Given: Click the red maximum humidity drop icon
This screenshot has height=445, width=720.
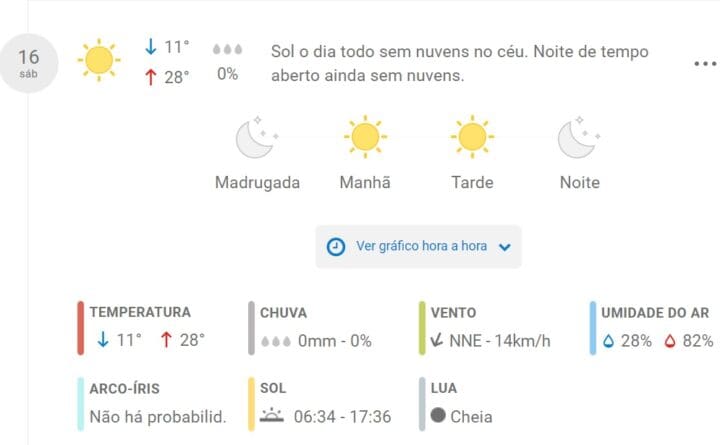Looking at the screenshot, I should tap(670, 341).
